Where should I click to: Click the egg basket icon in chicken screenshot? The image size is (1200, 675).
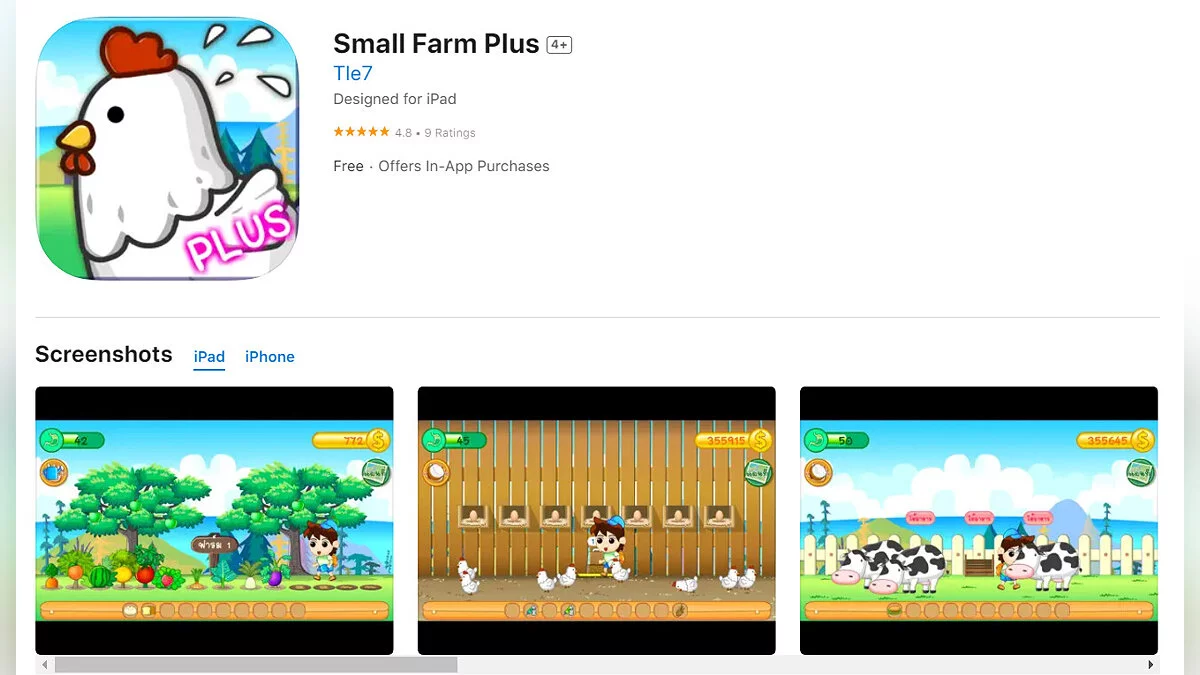(x=436, y=472)
